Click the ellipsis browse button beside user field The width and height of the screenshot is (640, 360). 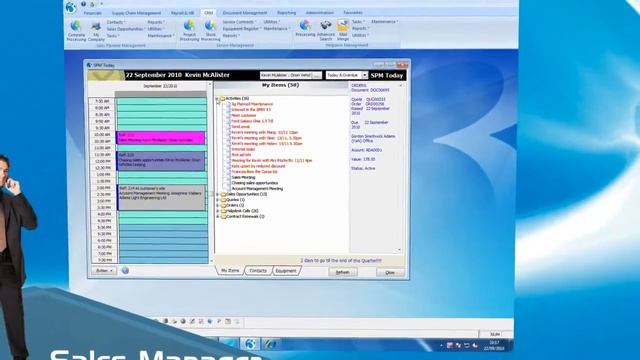click(317, 76)
